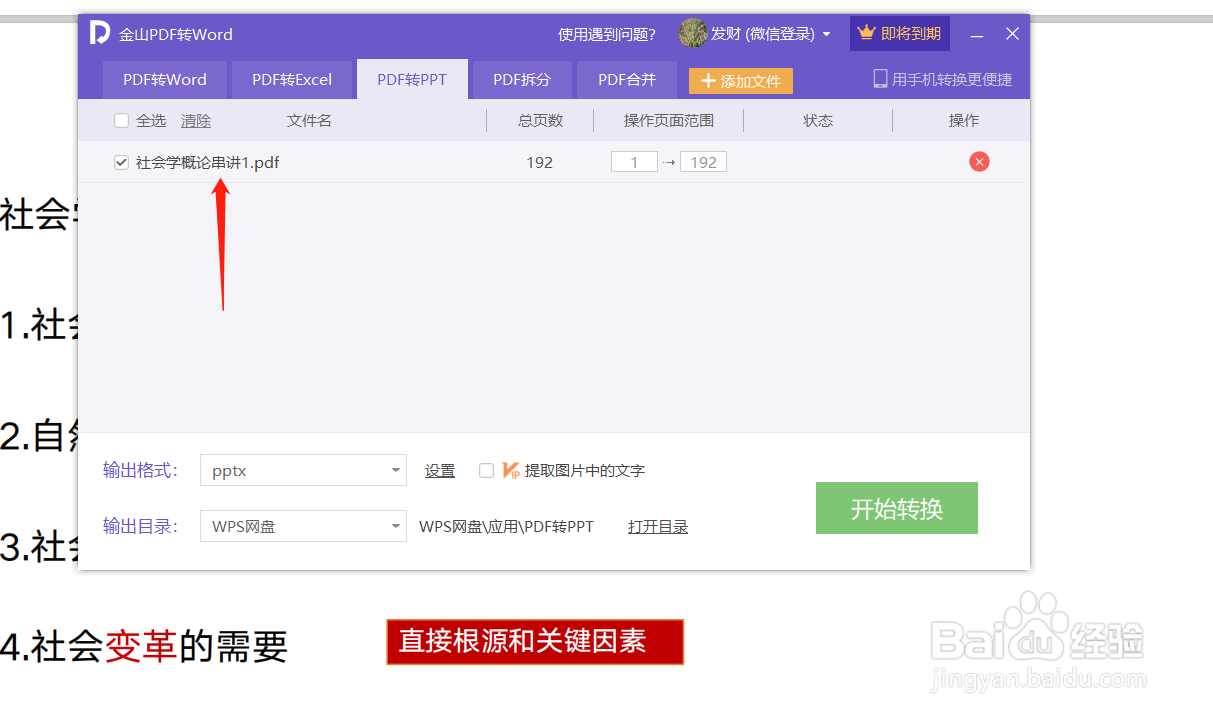Switch to the PDF转Excel tab
1213x721 pixels.
pyautogui.click(x=292, y=80)
